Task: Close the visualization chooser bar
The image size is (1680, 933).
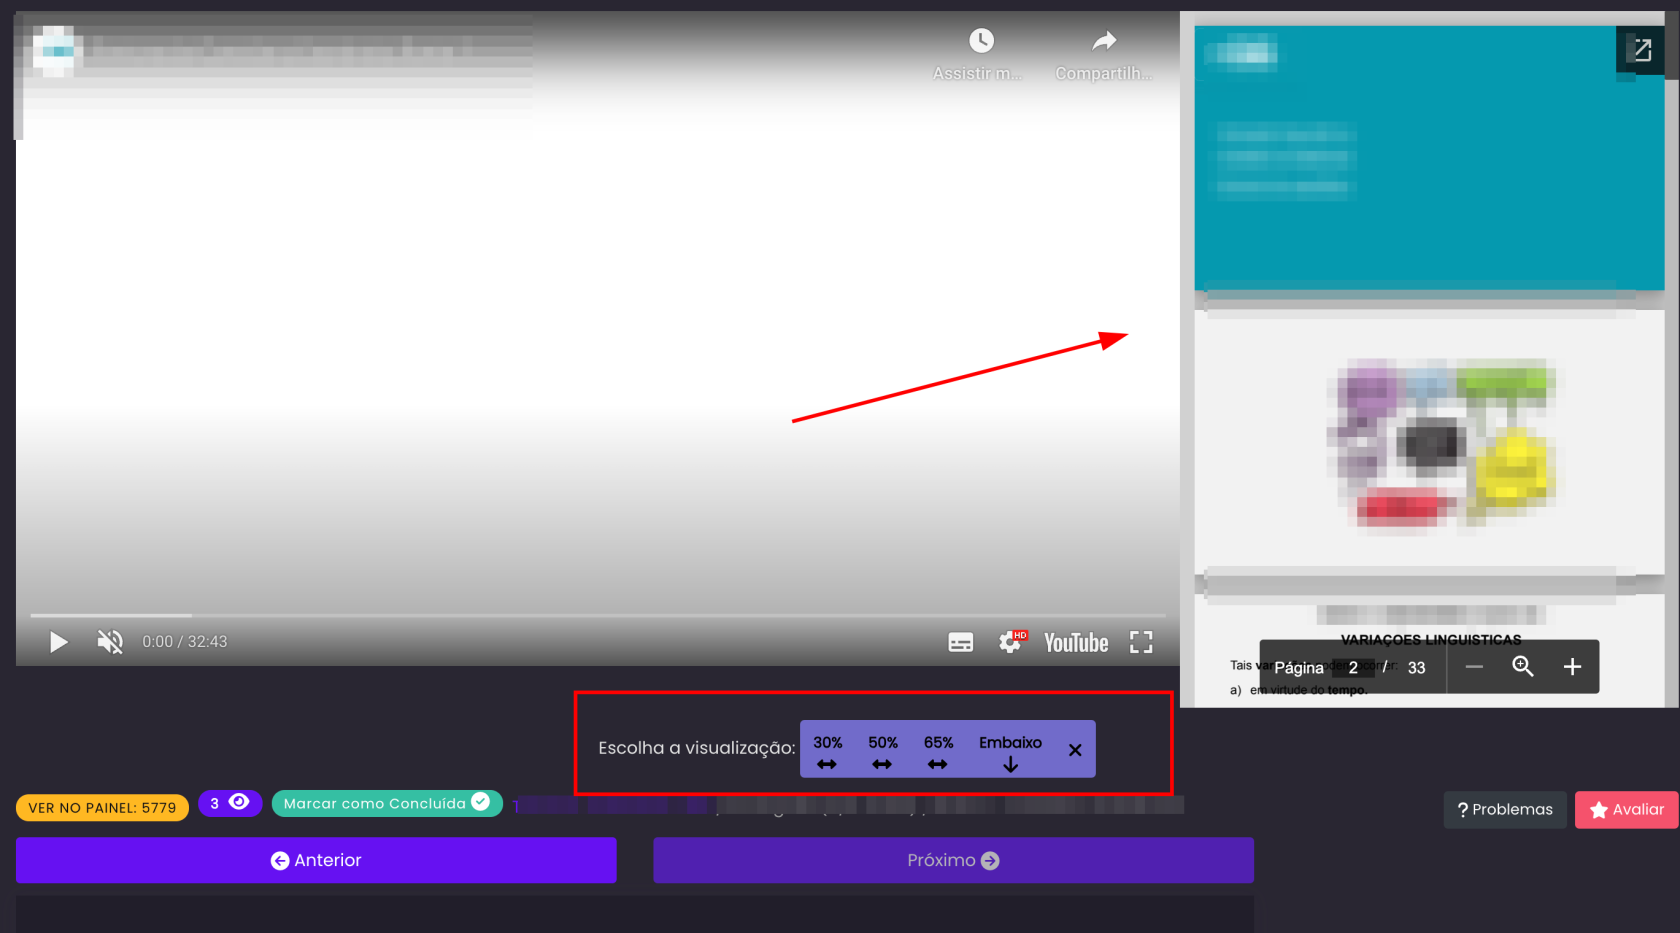Action: tap(1075, 750)
